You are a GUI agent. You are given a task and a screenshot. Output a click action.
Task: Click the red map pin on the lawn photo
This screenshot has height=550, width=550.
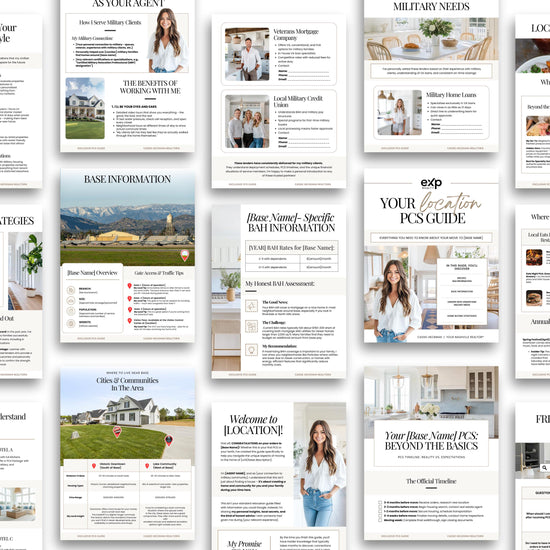(x=117, y=431)
